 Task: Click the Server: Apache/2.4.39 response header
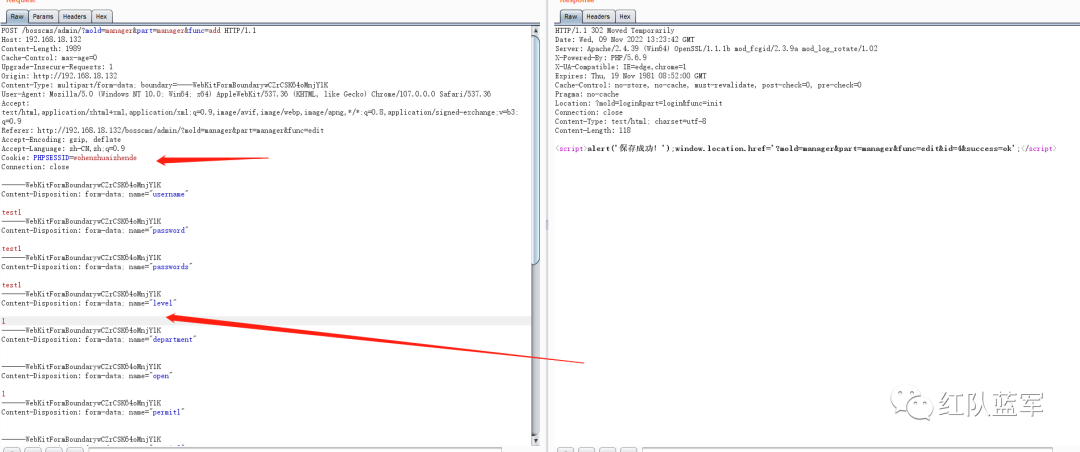pos(716,49)
